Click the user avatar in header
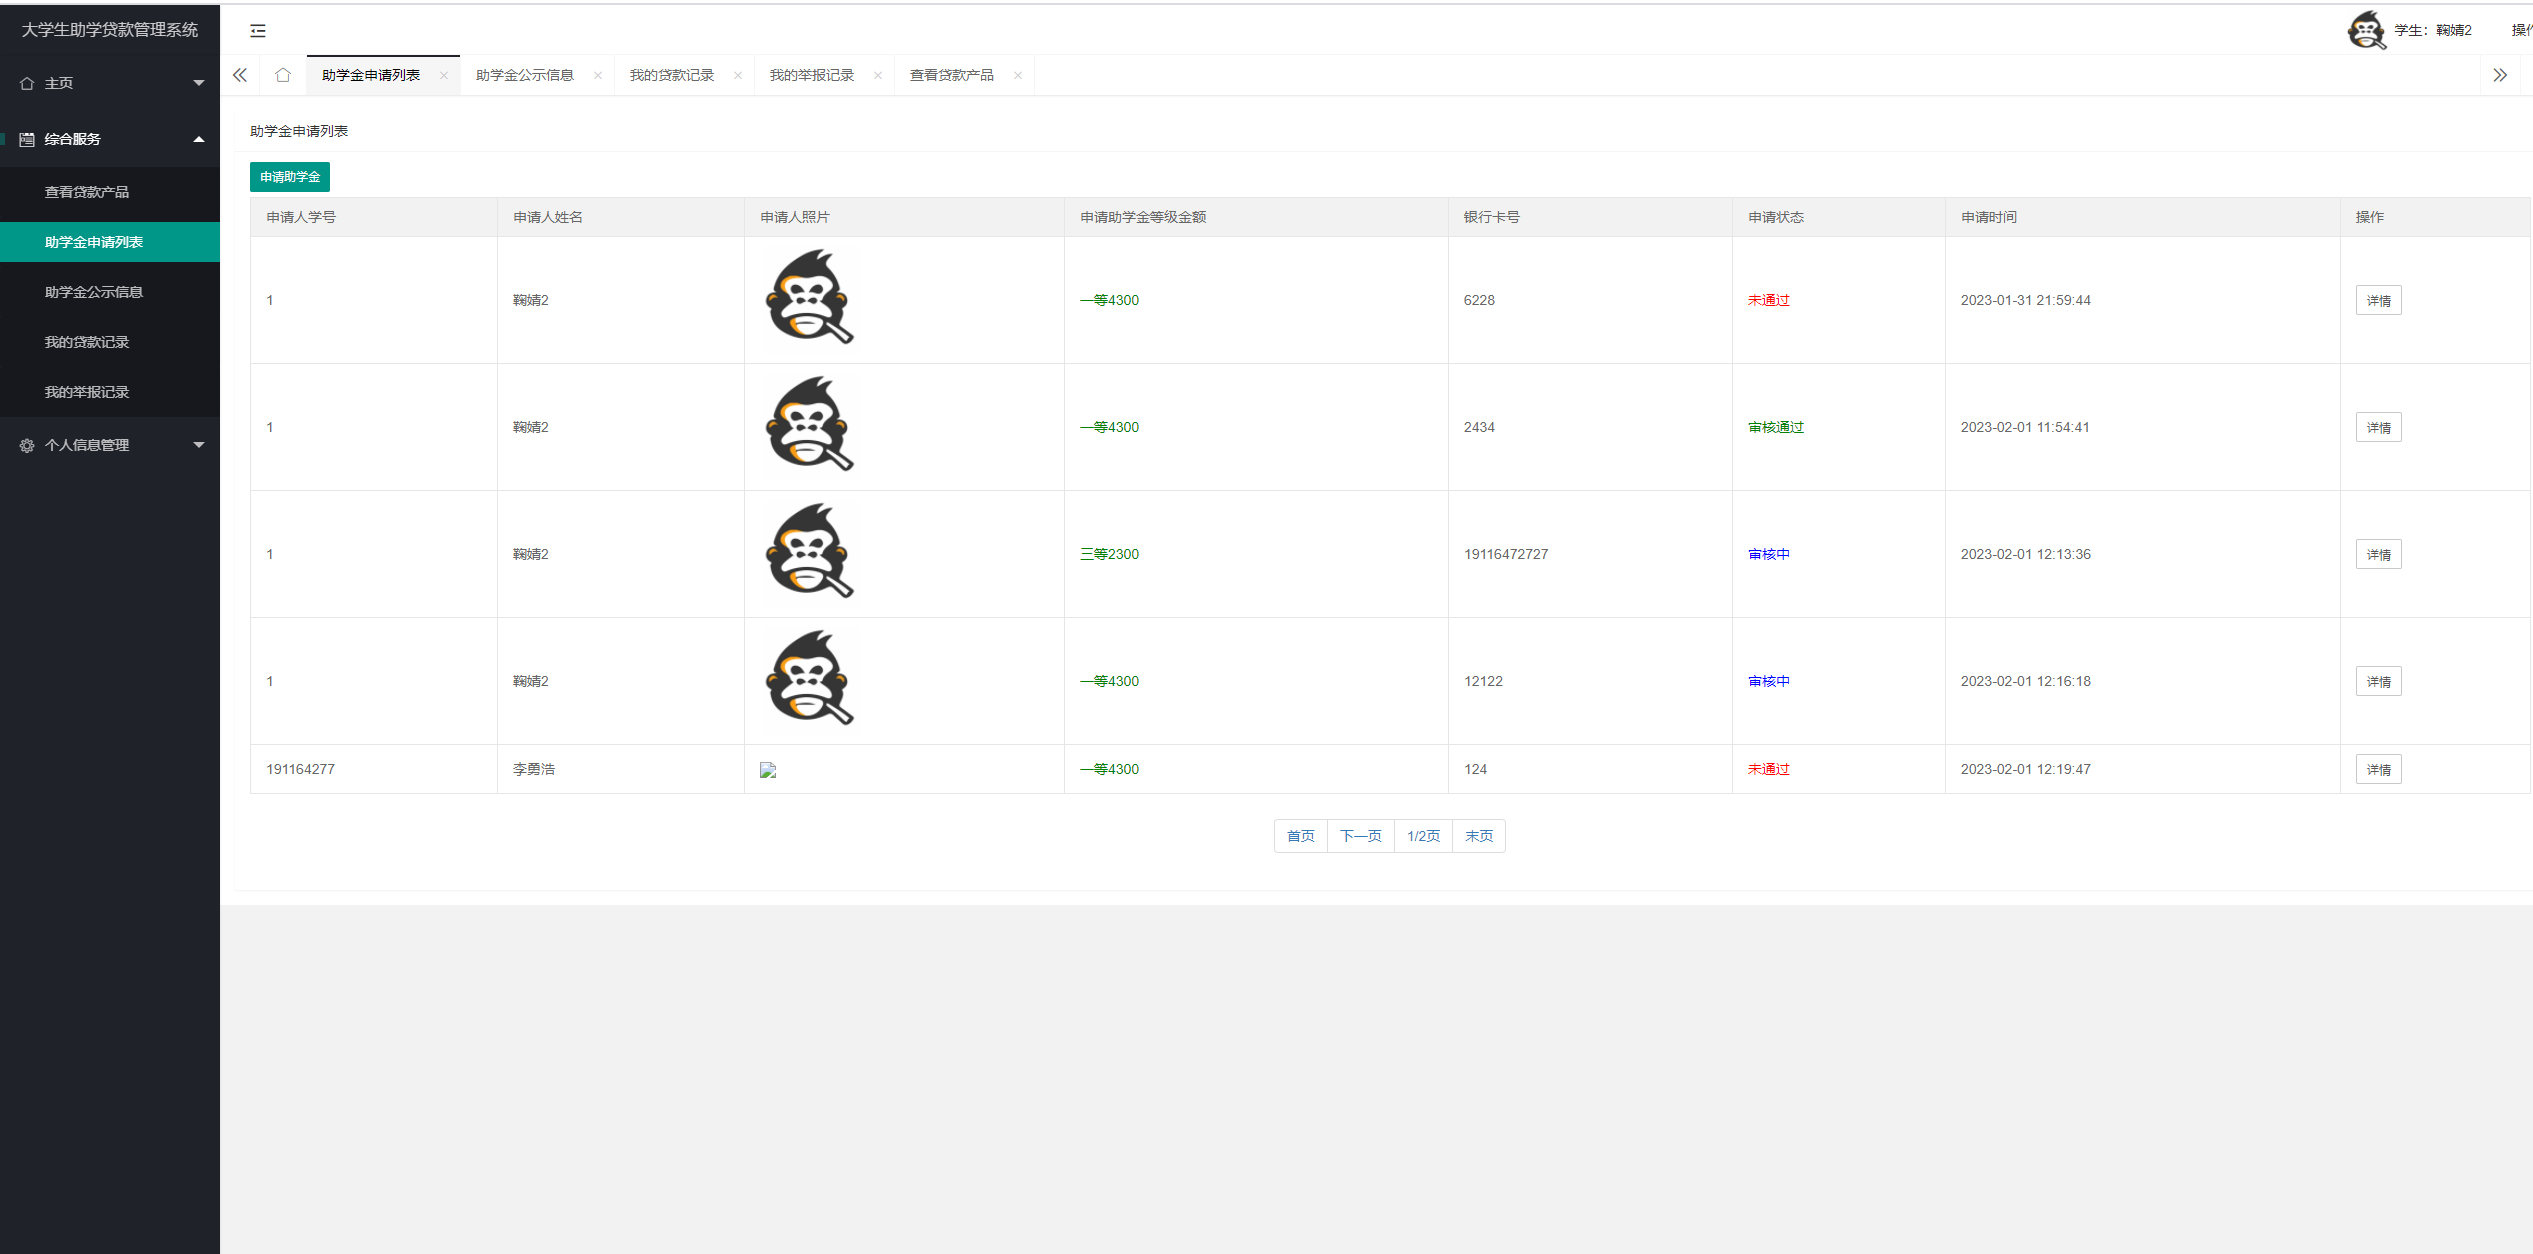The width and height of the screenshot is (2533, 1254). pos(2366,30)
